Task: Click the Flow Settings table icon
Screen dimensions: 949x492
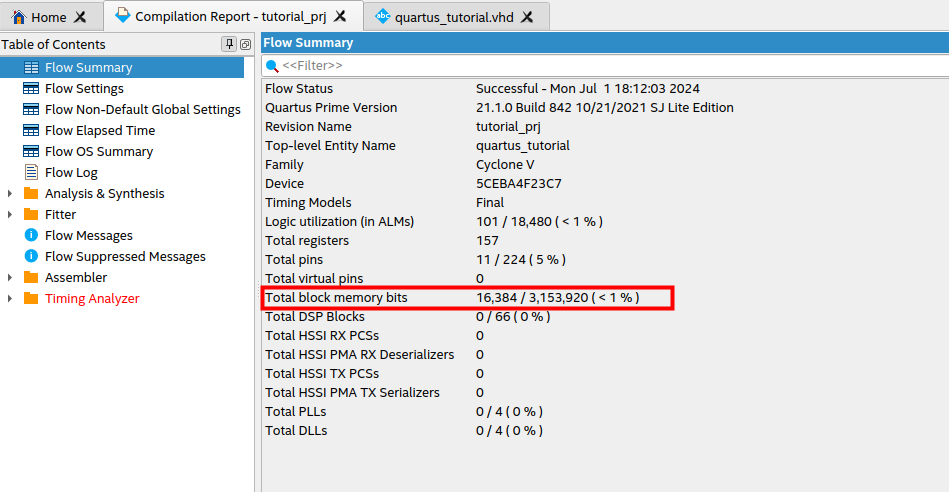Action: click(x=31, y=88)
